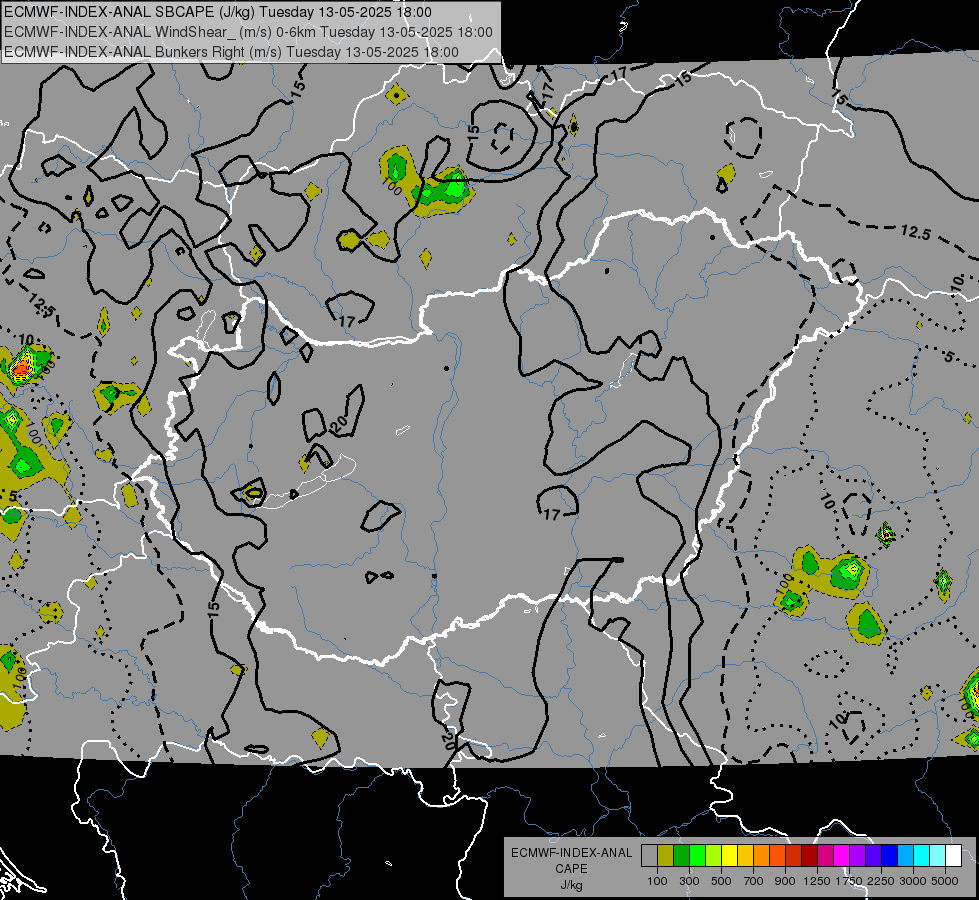
Task: Select the cyan legend swatch
Action: coord(922,855)
